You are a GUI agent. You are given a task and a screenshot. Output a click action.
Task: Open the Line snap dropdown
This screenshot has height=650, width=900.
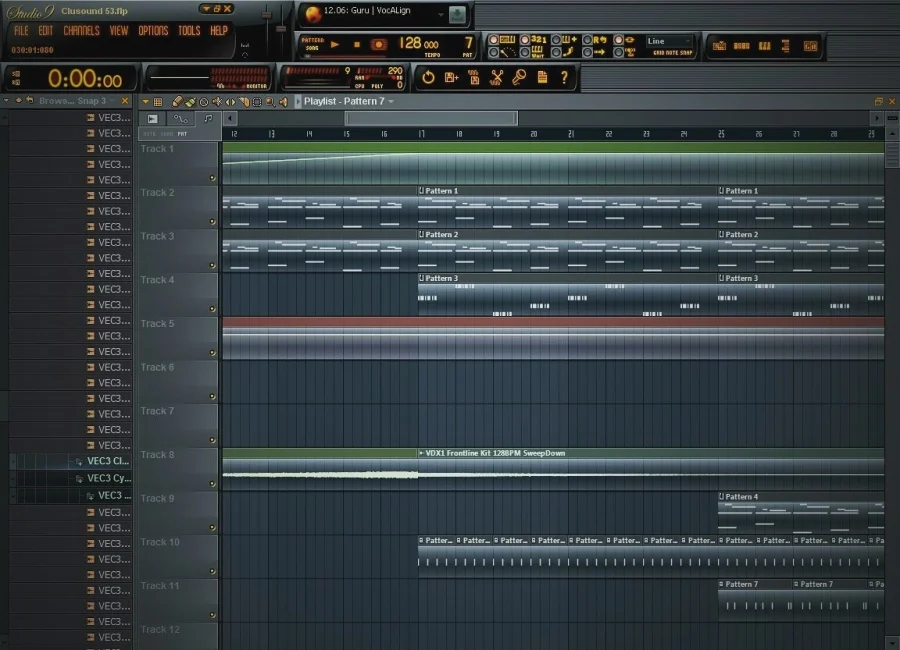(x=668, y=42)
